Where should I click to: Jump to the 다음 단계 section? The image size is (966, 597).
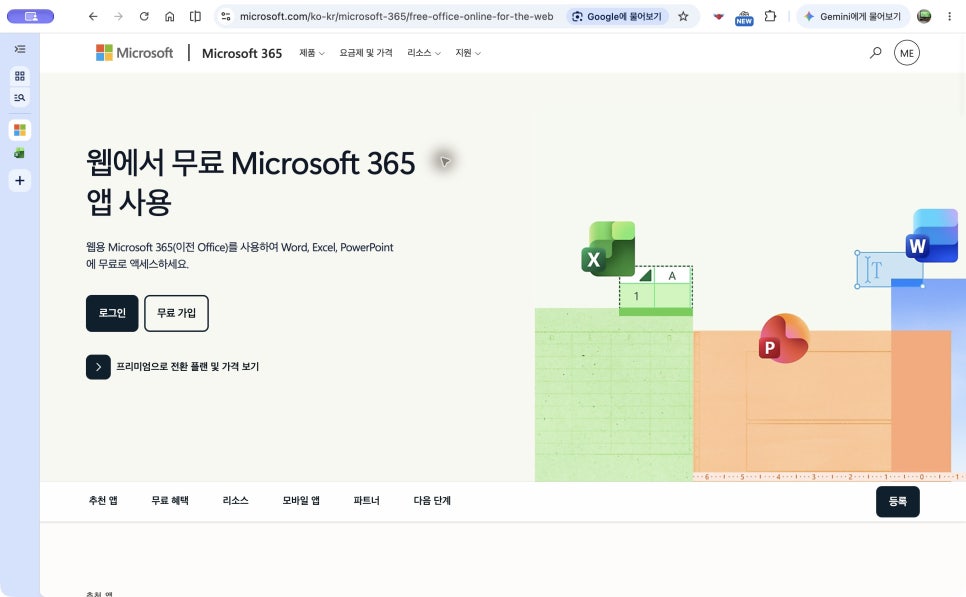(432, 500)
